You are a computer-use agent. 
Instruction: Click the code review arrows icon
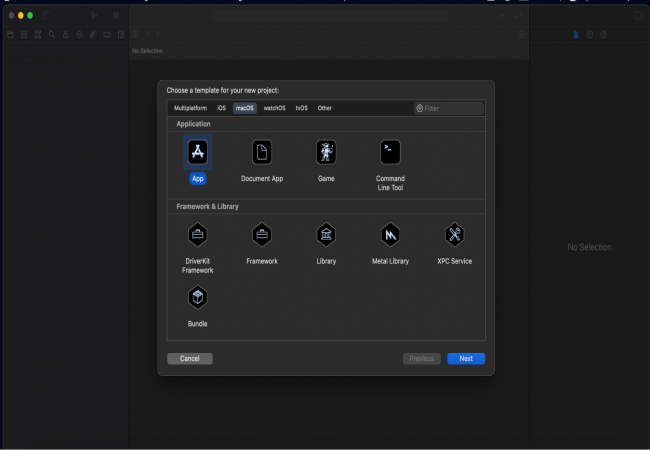pos(518,15)
